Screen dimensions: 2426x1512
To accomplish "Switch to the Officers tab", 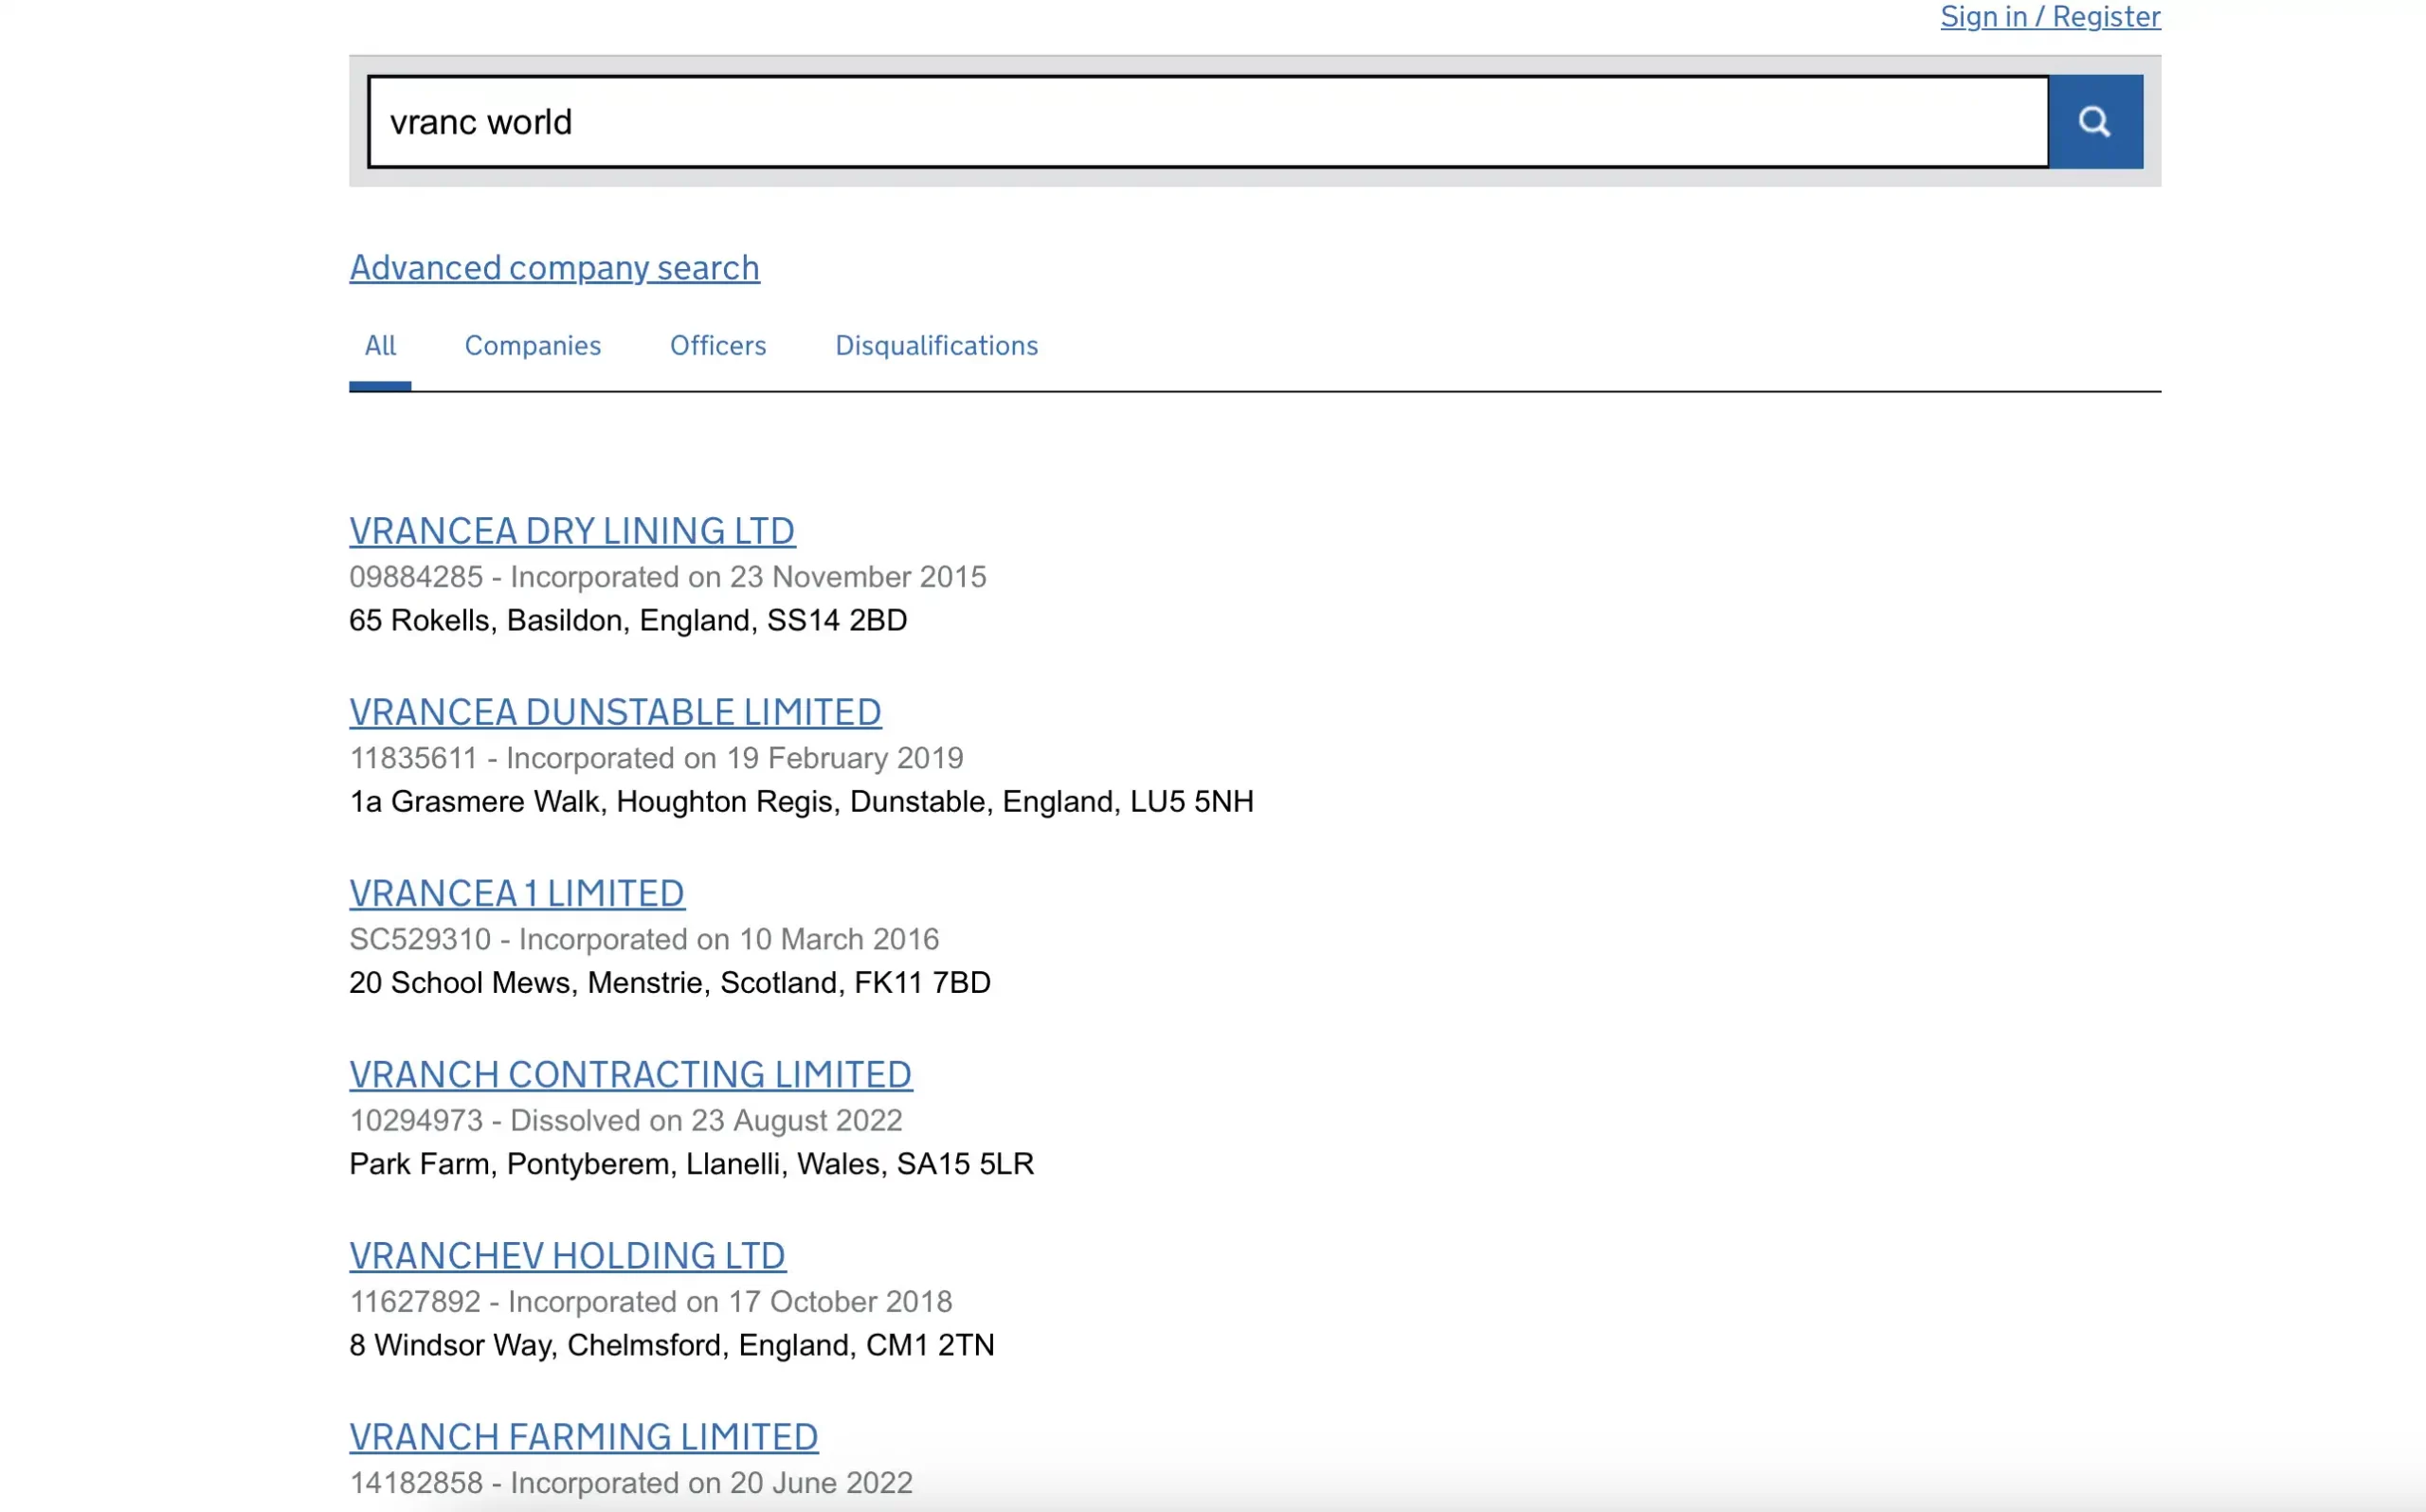I will tap(718, 345).
